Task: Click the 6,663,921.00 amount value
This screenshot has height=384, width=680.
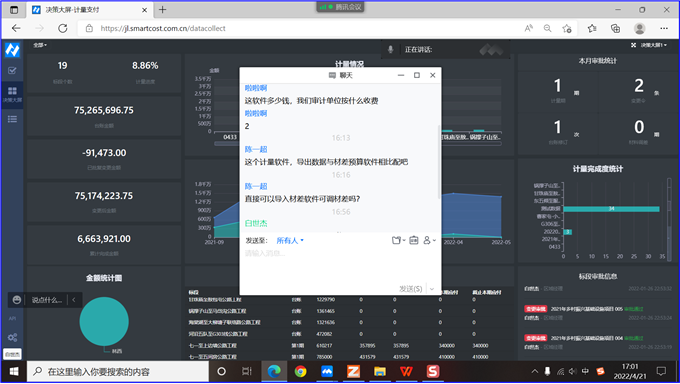Action: pos(104,239)
